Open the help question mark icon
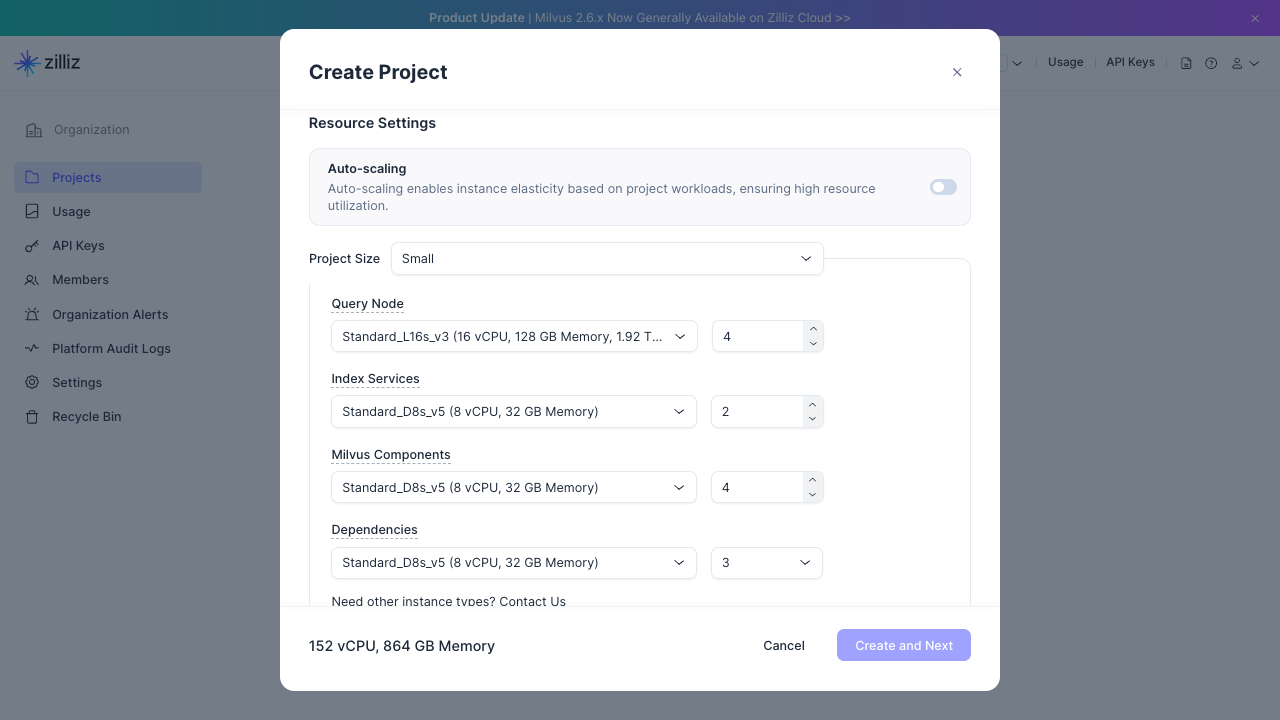Image resolution: width=1280 pixels, height=720 pixels. coord(1211,63)
